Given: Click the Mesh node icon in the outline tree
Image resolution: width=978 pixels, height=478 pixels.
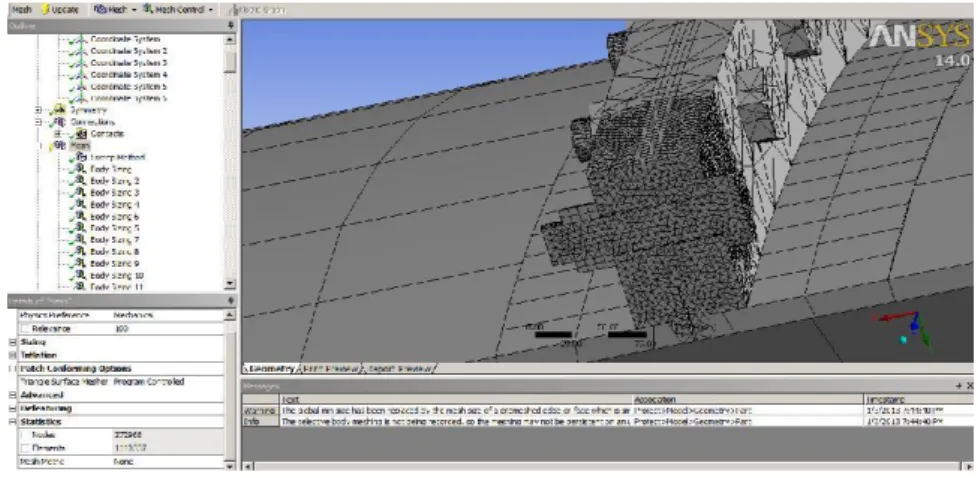Looking at the screenshot, I should (60, 145).
